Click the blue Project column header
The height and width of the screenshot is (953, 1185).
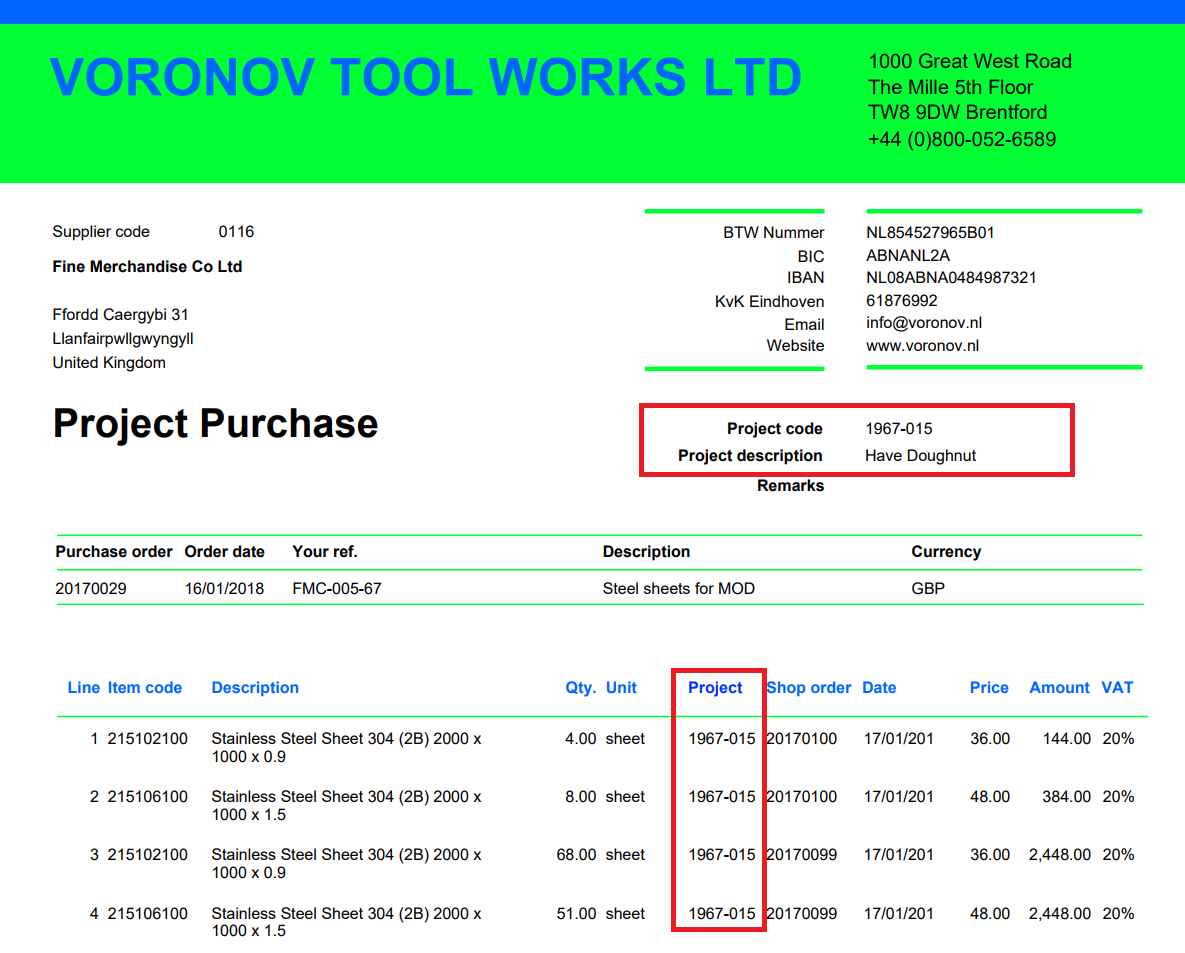(715, 688)
